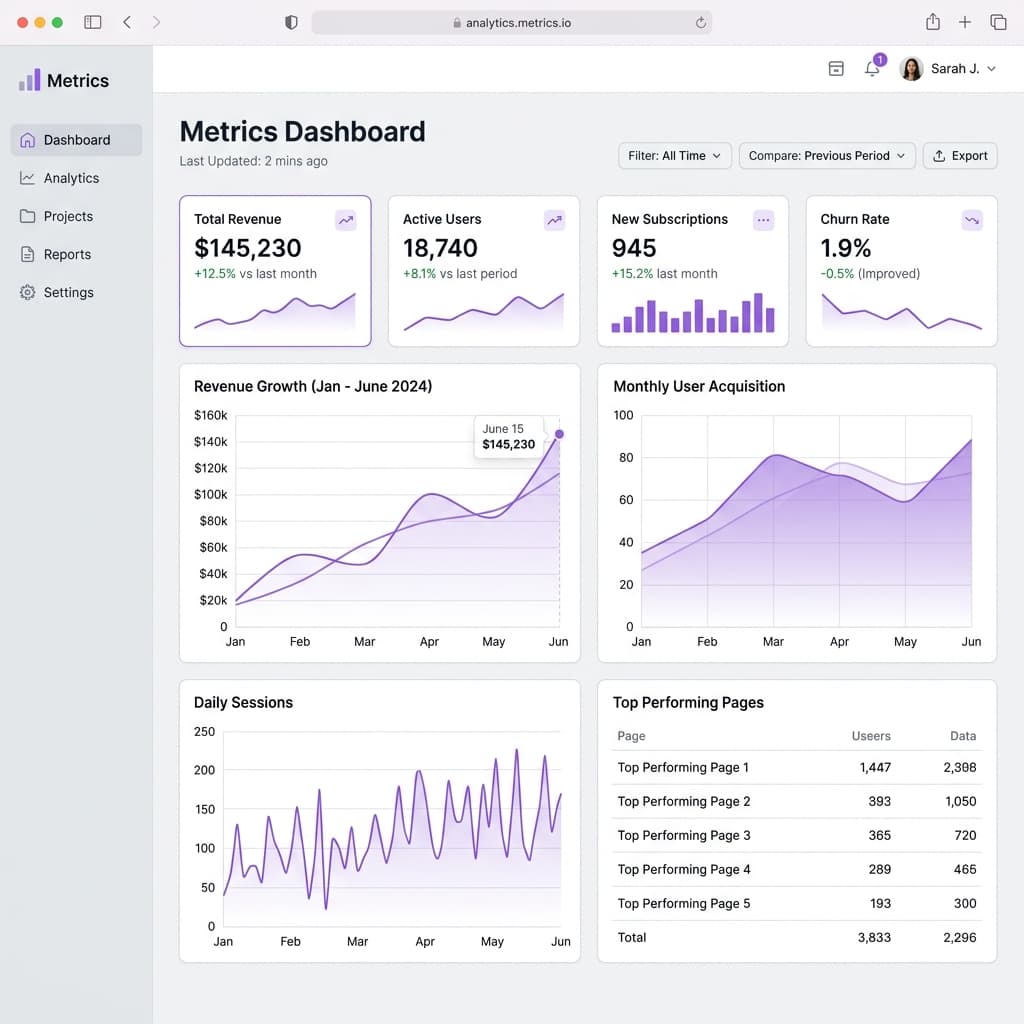1024x1024 pixels.
Task: Open the Compare: Previous Period dropdown
Action: (827, 156)
